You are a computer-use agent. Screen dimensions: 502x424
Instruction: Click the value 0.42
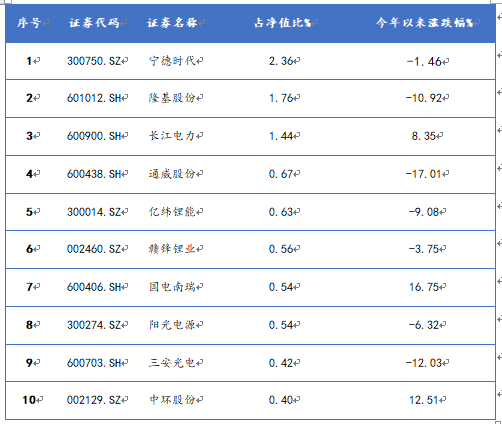281,363
